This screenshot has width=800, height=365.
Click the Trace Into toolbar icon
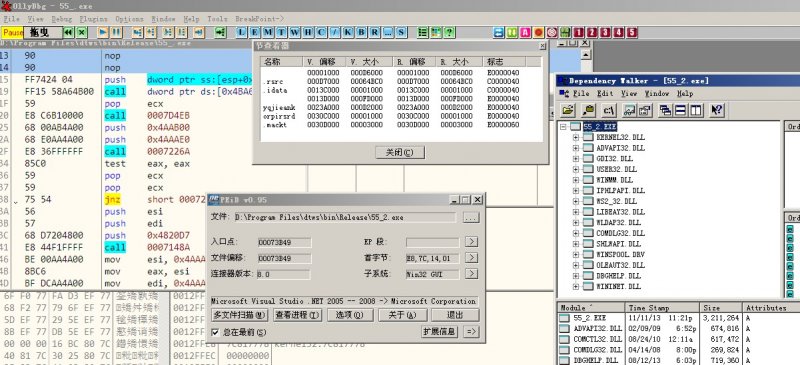[x=168, y=33]
